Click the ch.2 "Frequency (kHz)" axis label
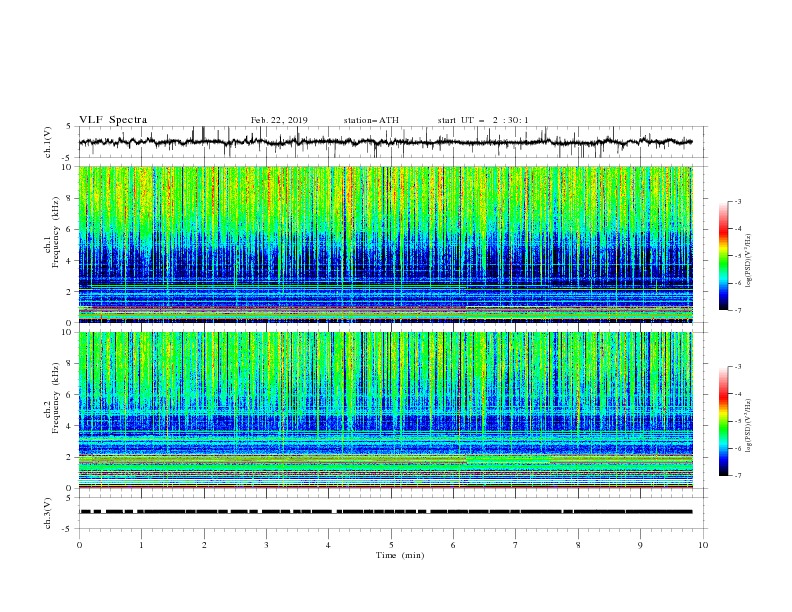Image resolution: width=792 pixels, height=612 pixels. [55, 398]
